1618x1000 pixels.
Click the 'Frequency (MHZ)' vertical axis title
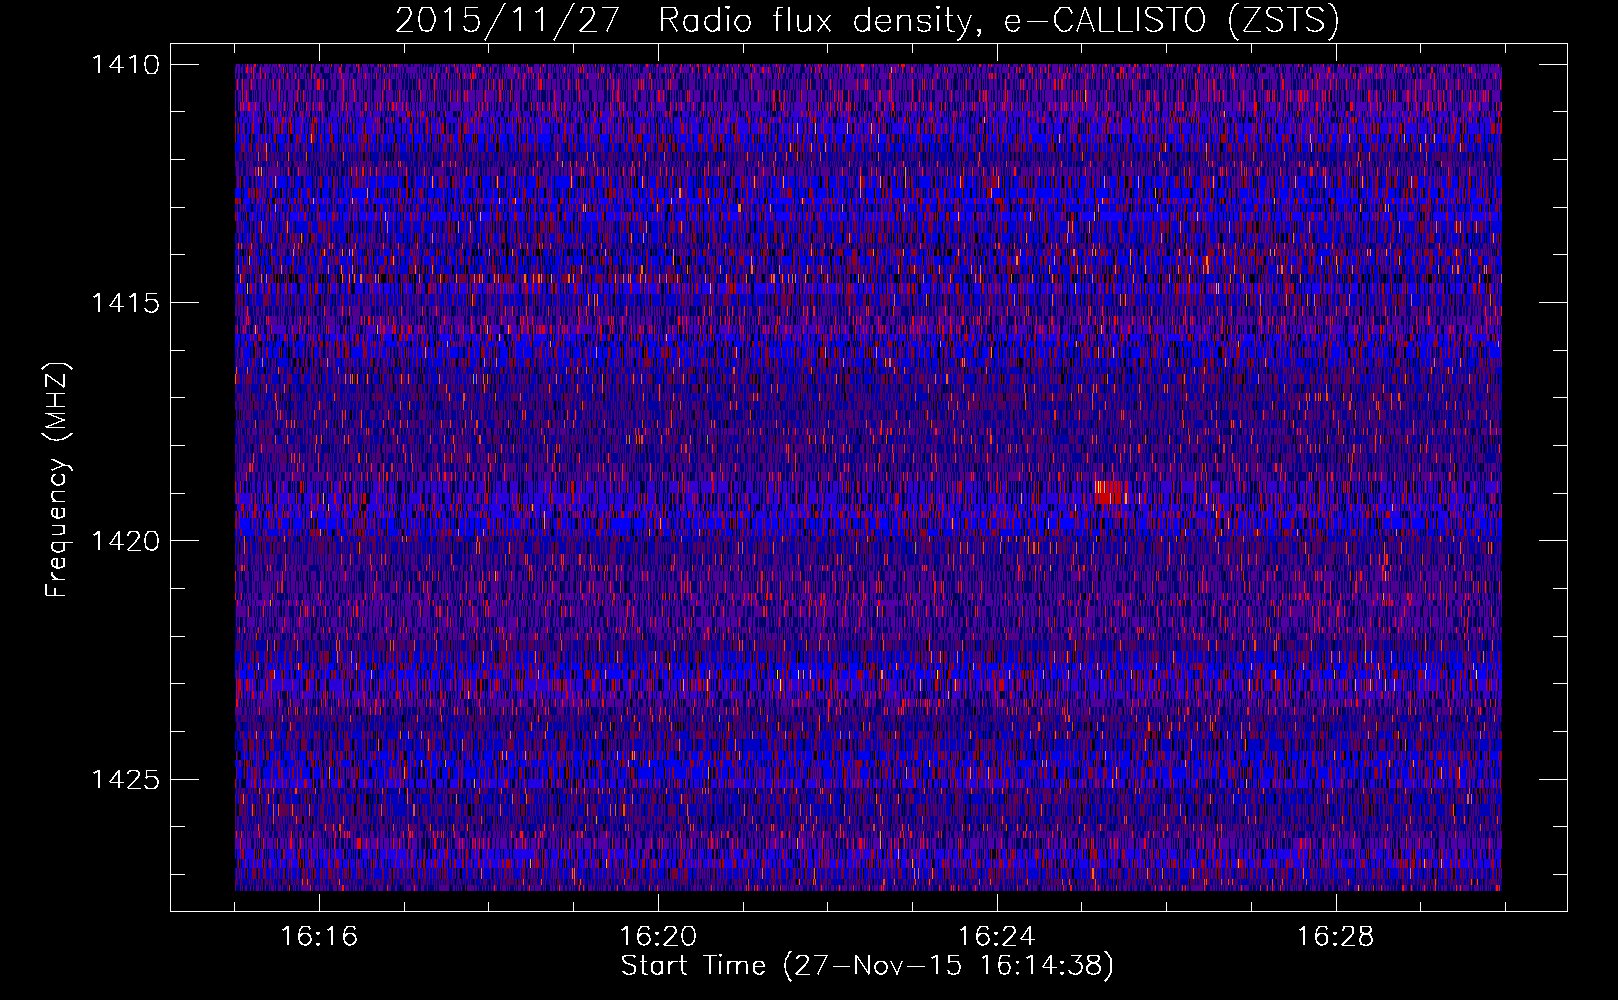click(x=57, y=480)
